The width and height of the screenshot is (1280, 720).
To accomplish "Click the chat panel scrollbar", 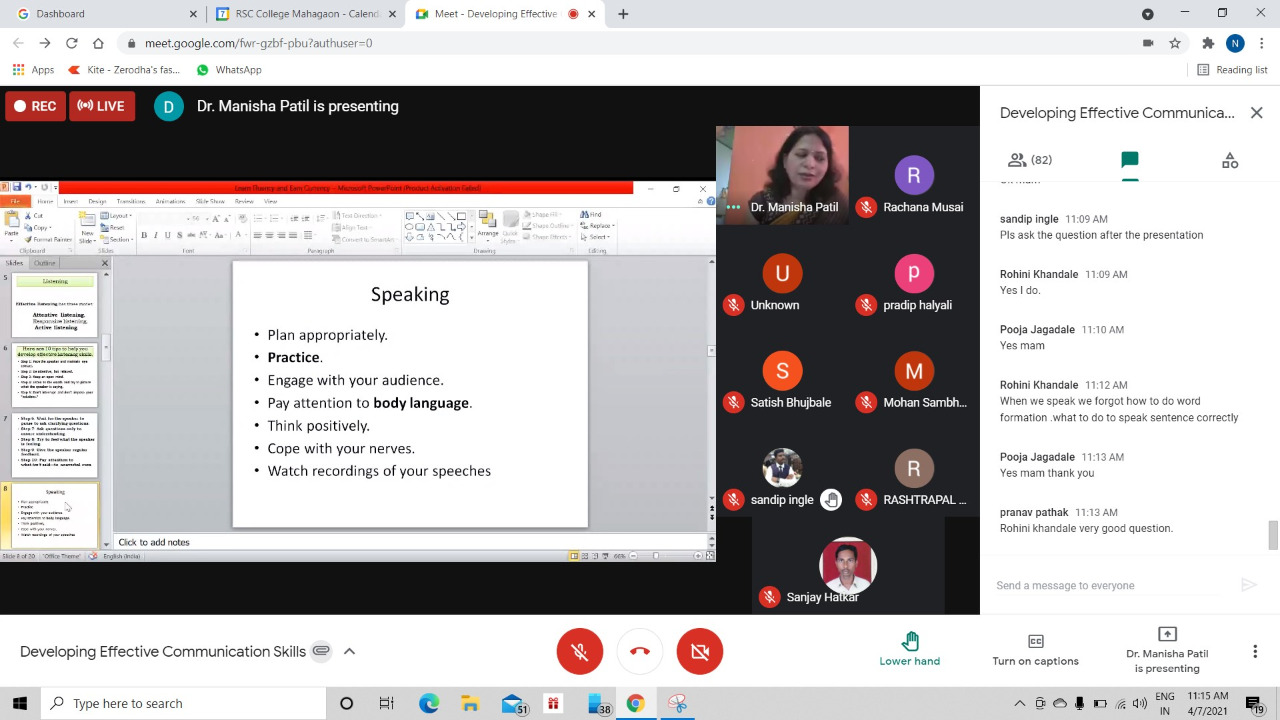I will click(1273, 535).
